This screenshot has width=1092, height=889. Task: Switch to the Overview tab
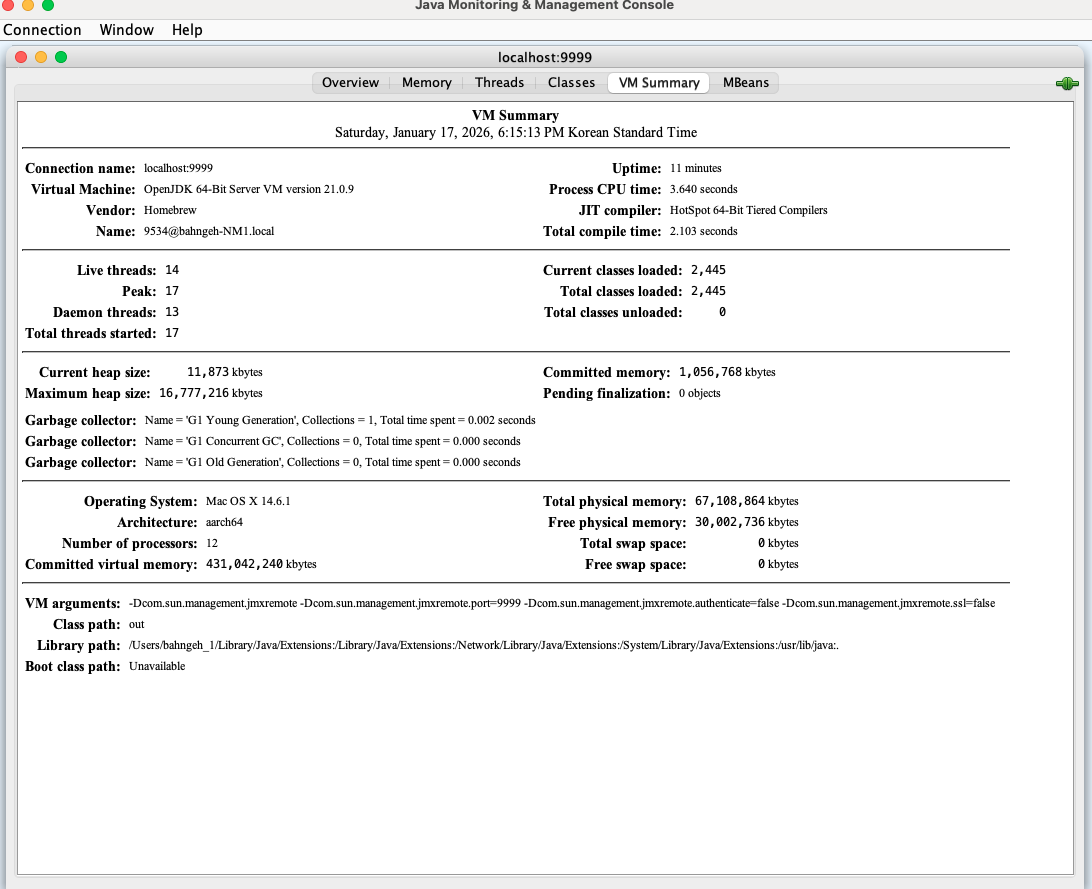point(350,83)
